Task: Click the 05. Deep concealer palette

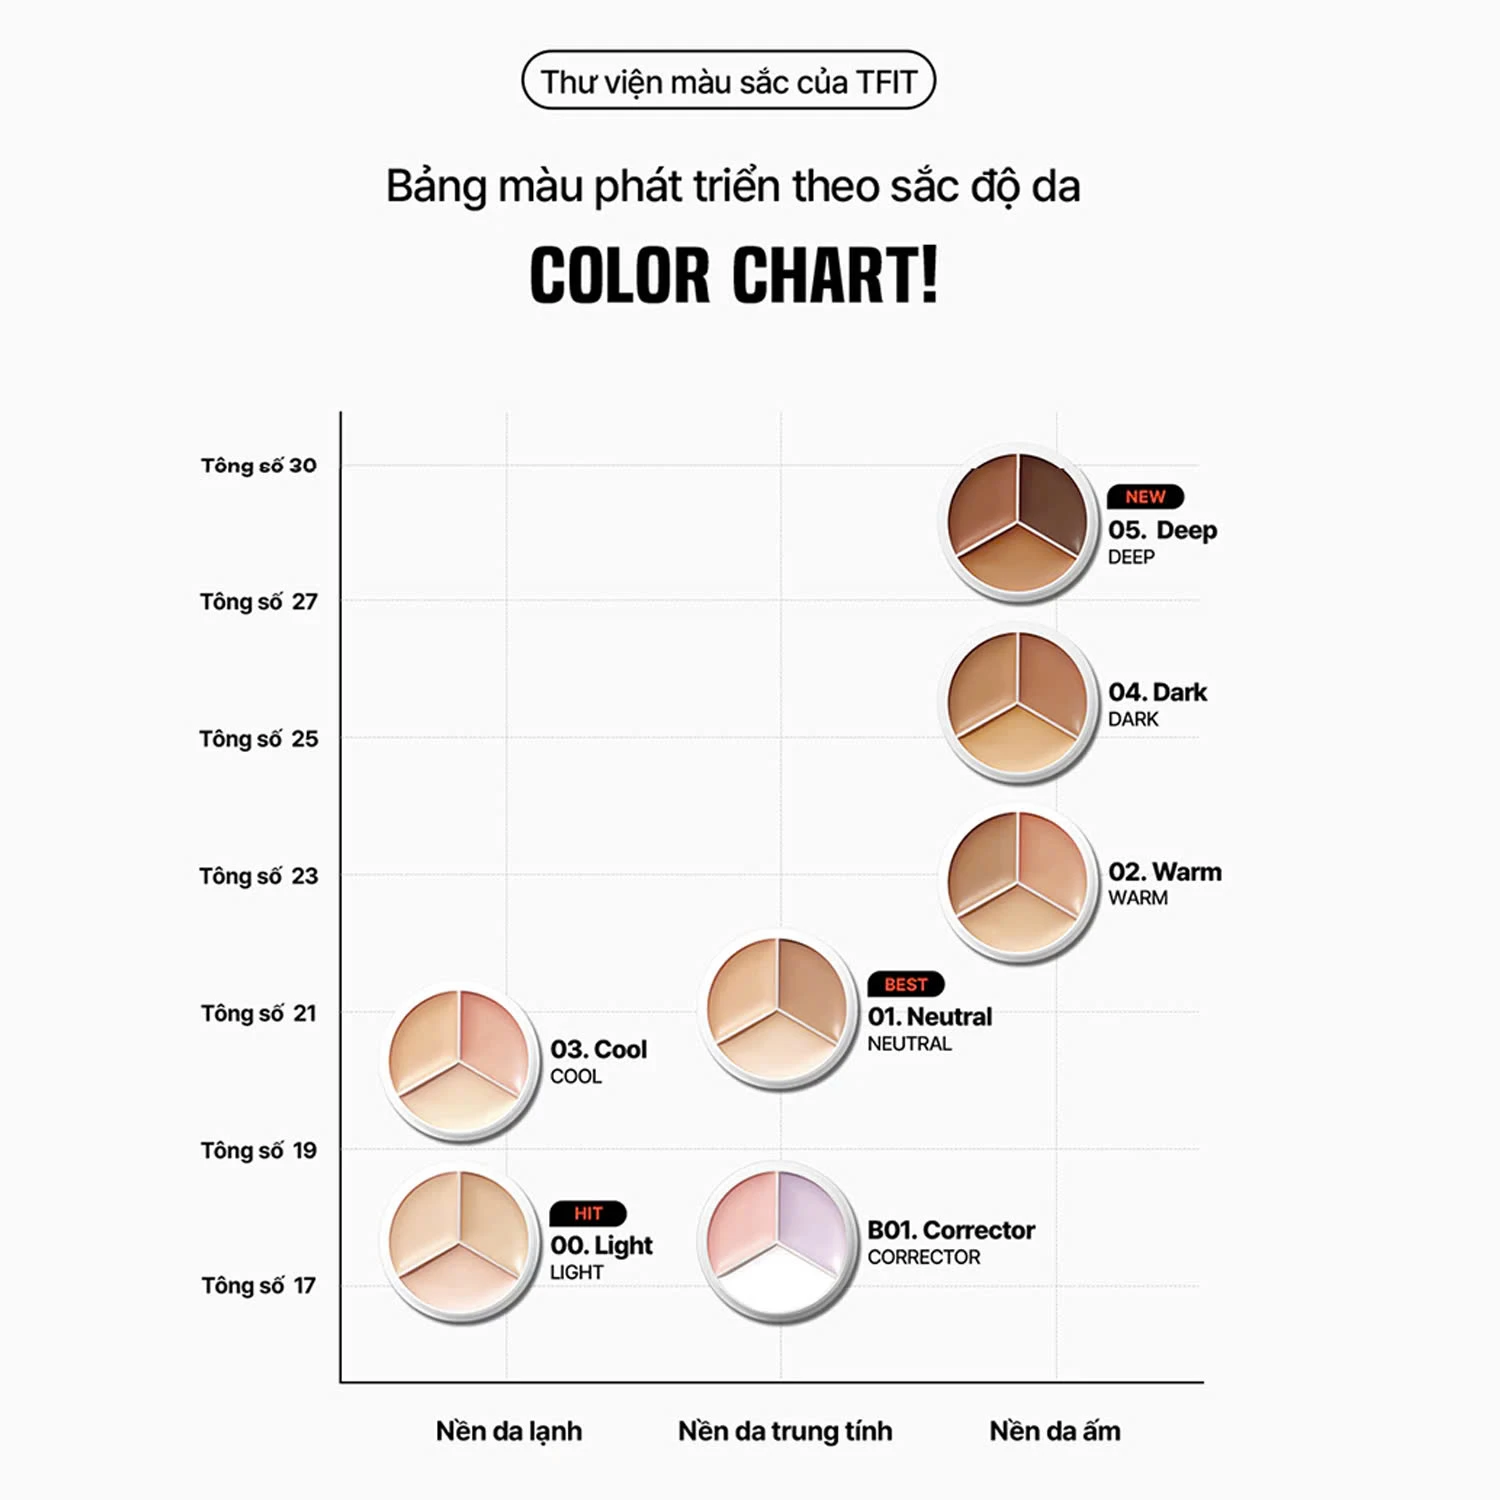Action: pyautogui.click(x=1018, y=523)
